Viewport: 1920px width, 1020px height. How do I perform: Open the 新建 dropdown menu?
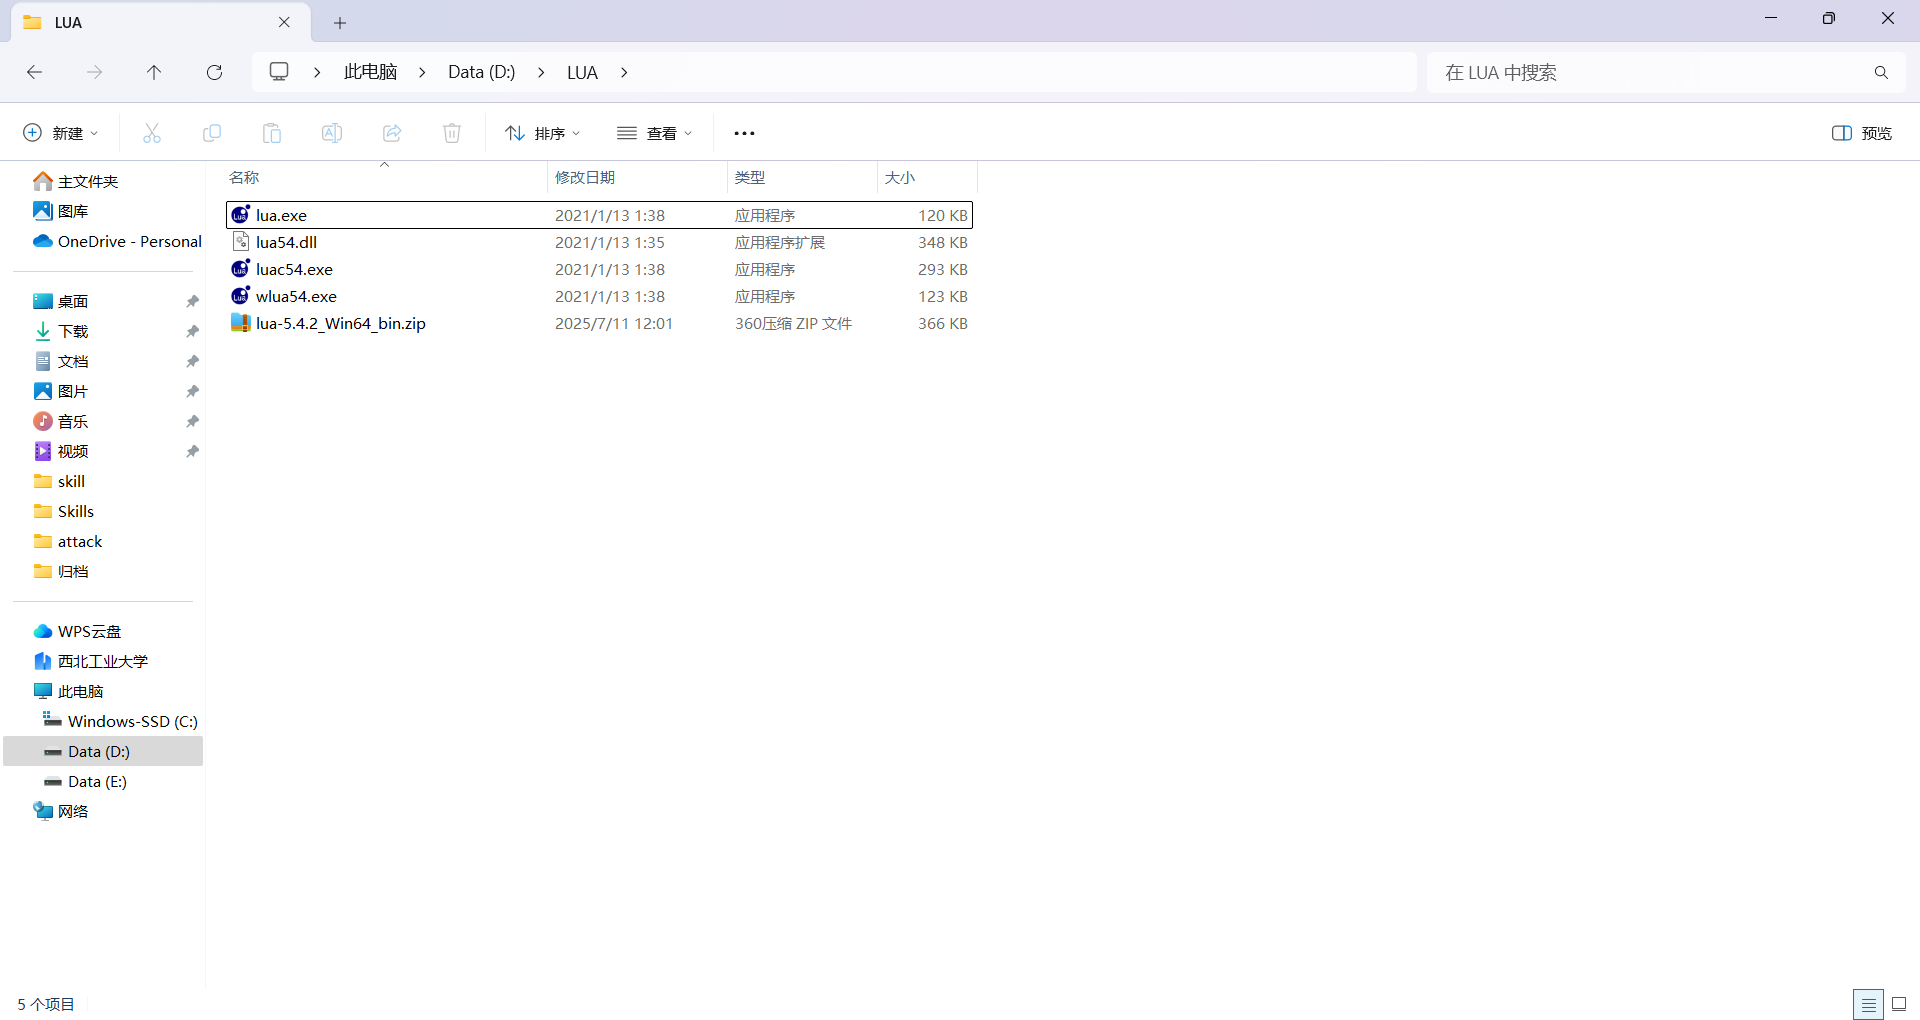[x=58, y=132]
